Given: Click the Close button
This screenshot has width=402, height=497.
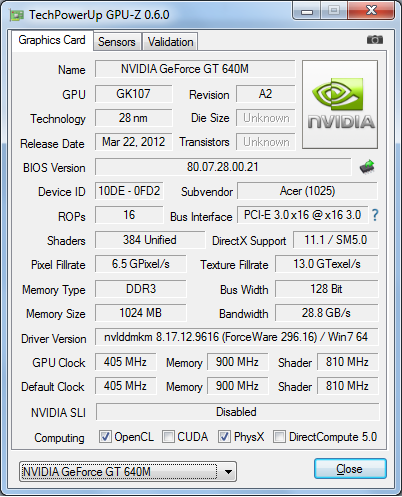Looking at the screenshot, I should (x=350, y=469).
